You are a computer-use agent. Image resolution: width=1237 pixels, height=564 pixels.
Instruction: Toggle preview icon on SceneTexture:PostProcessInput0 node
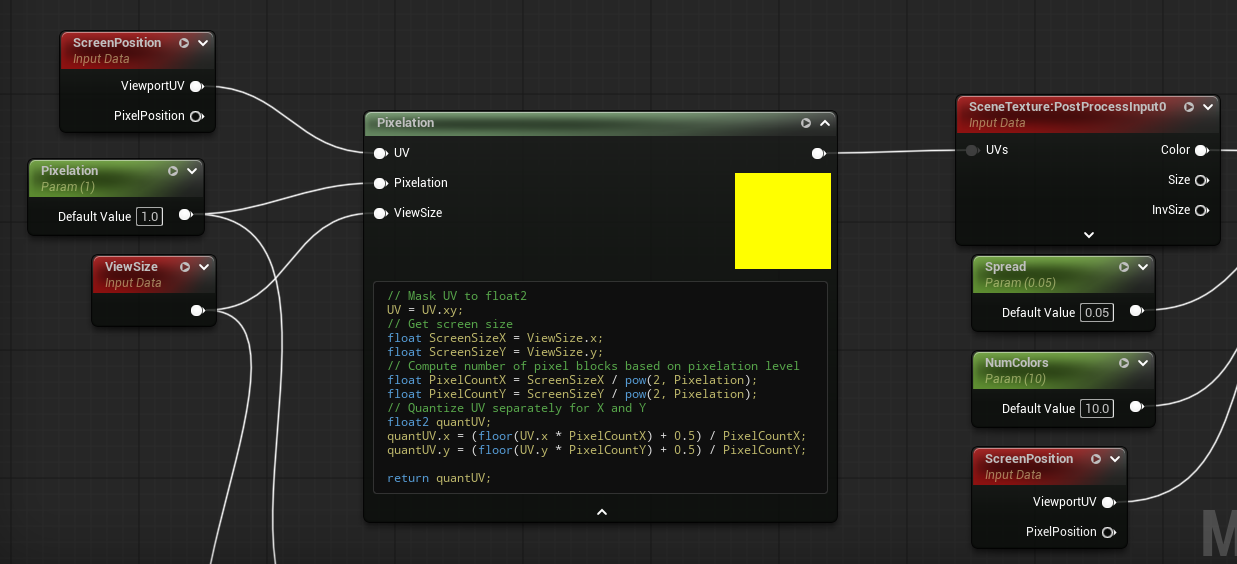[x=1189, y=107]
